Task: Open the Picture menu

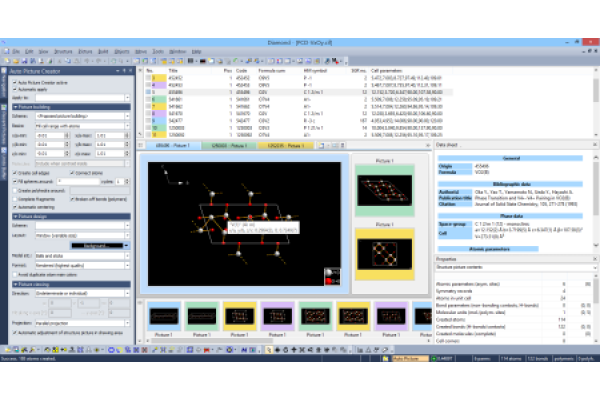Action: click(x=85, y=51)
